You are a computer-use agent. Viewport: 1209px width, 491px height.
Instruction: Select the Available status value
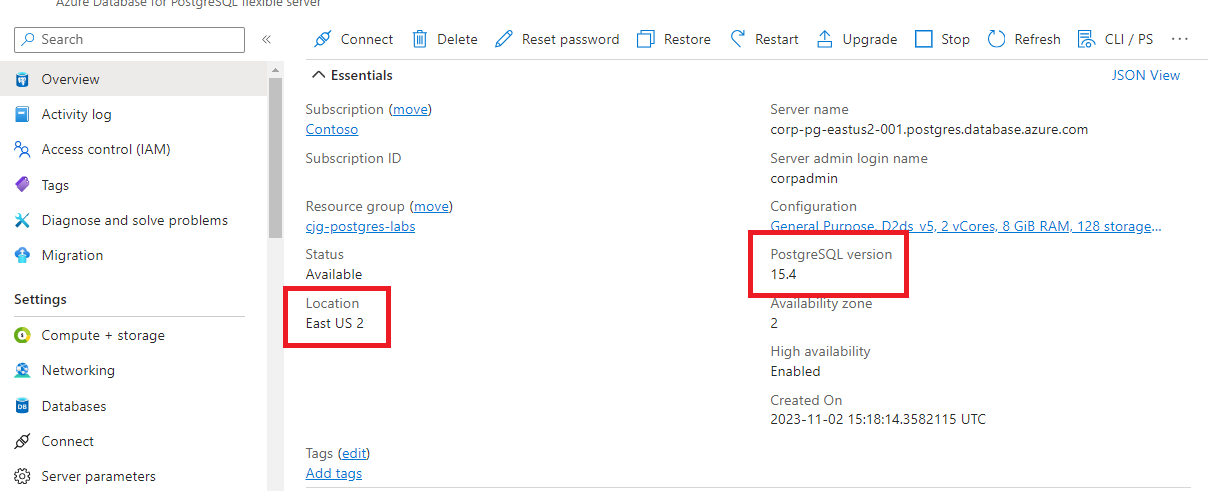coord(334,274)
